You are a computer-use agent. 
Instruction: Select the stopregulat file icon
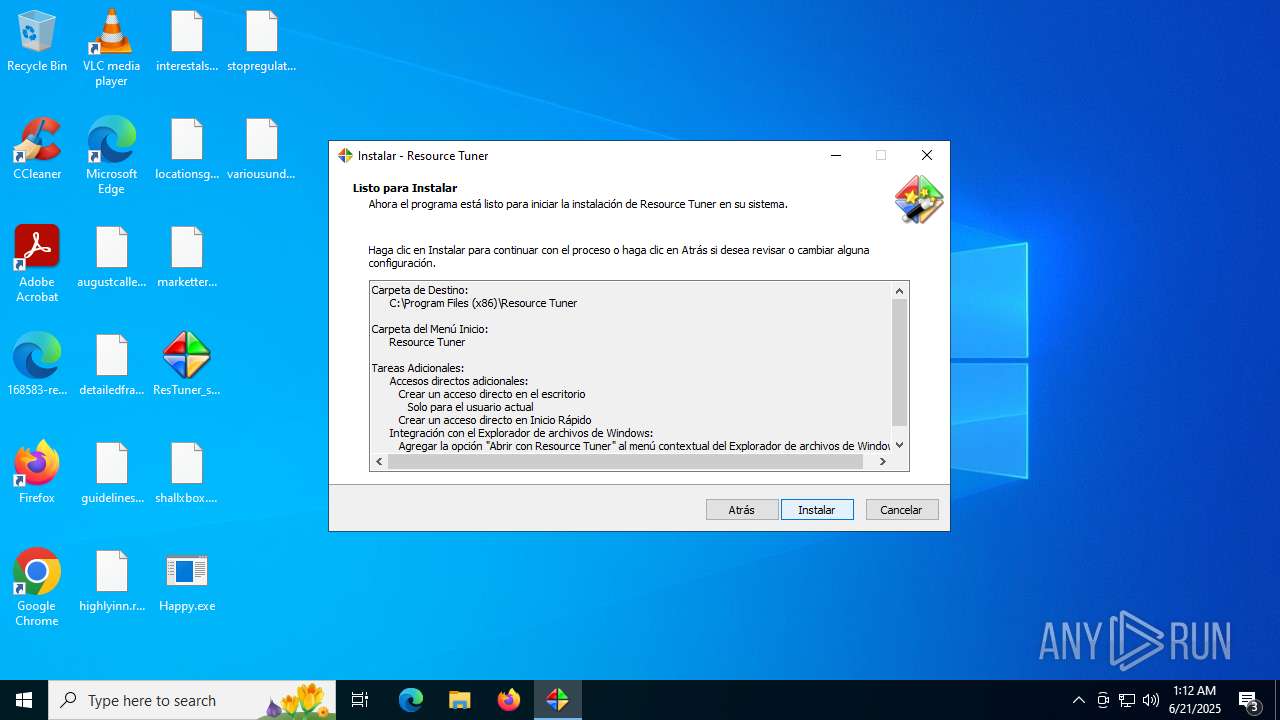tap(262, 40)
